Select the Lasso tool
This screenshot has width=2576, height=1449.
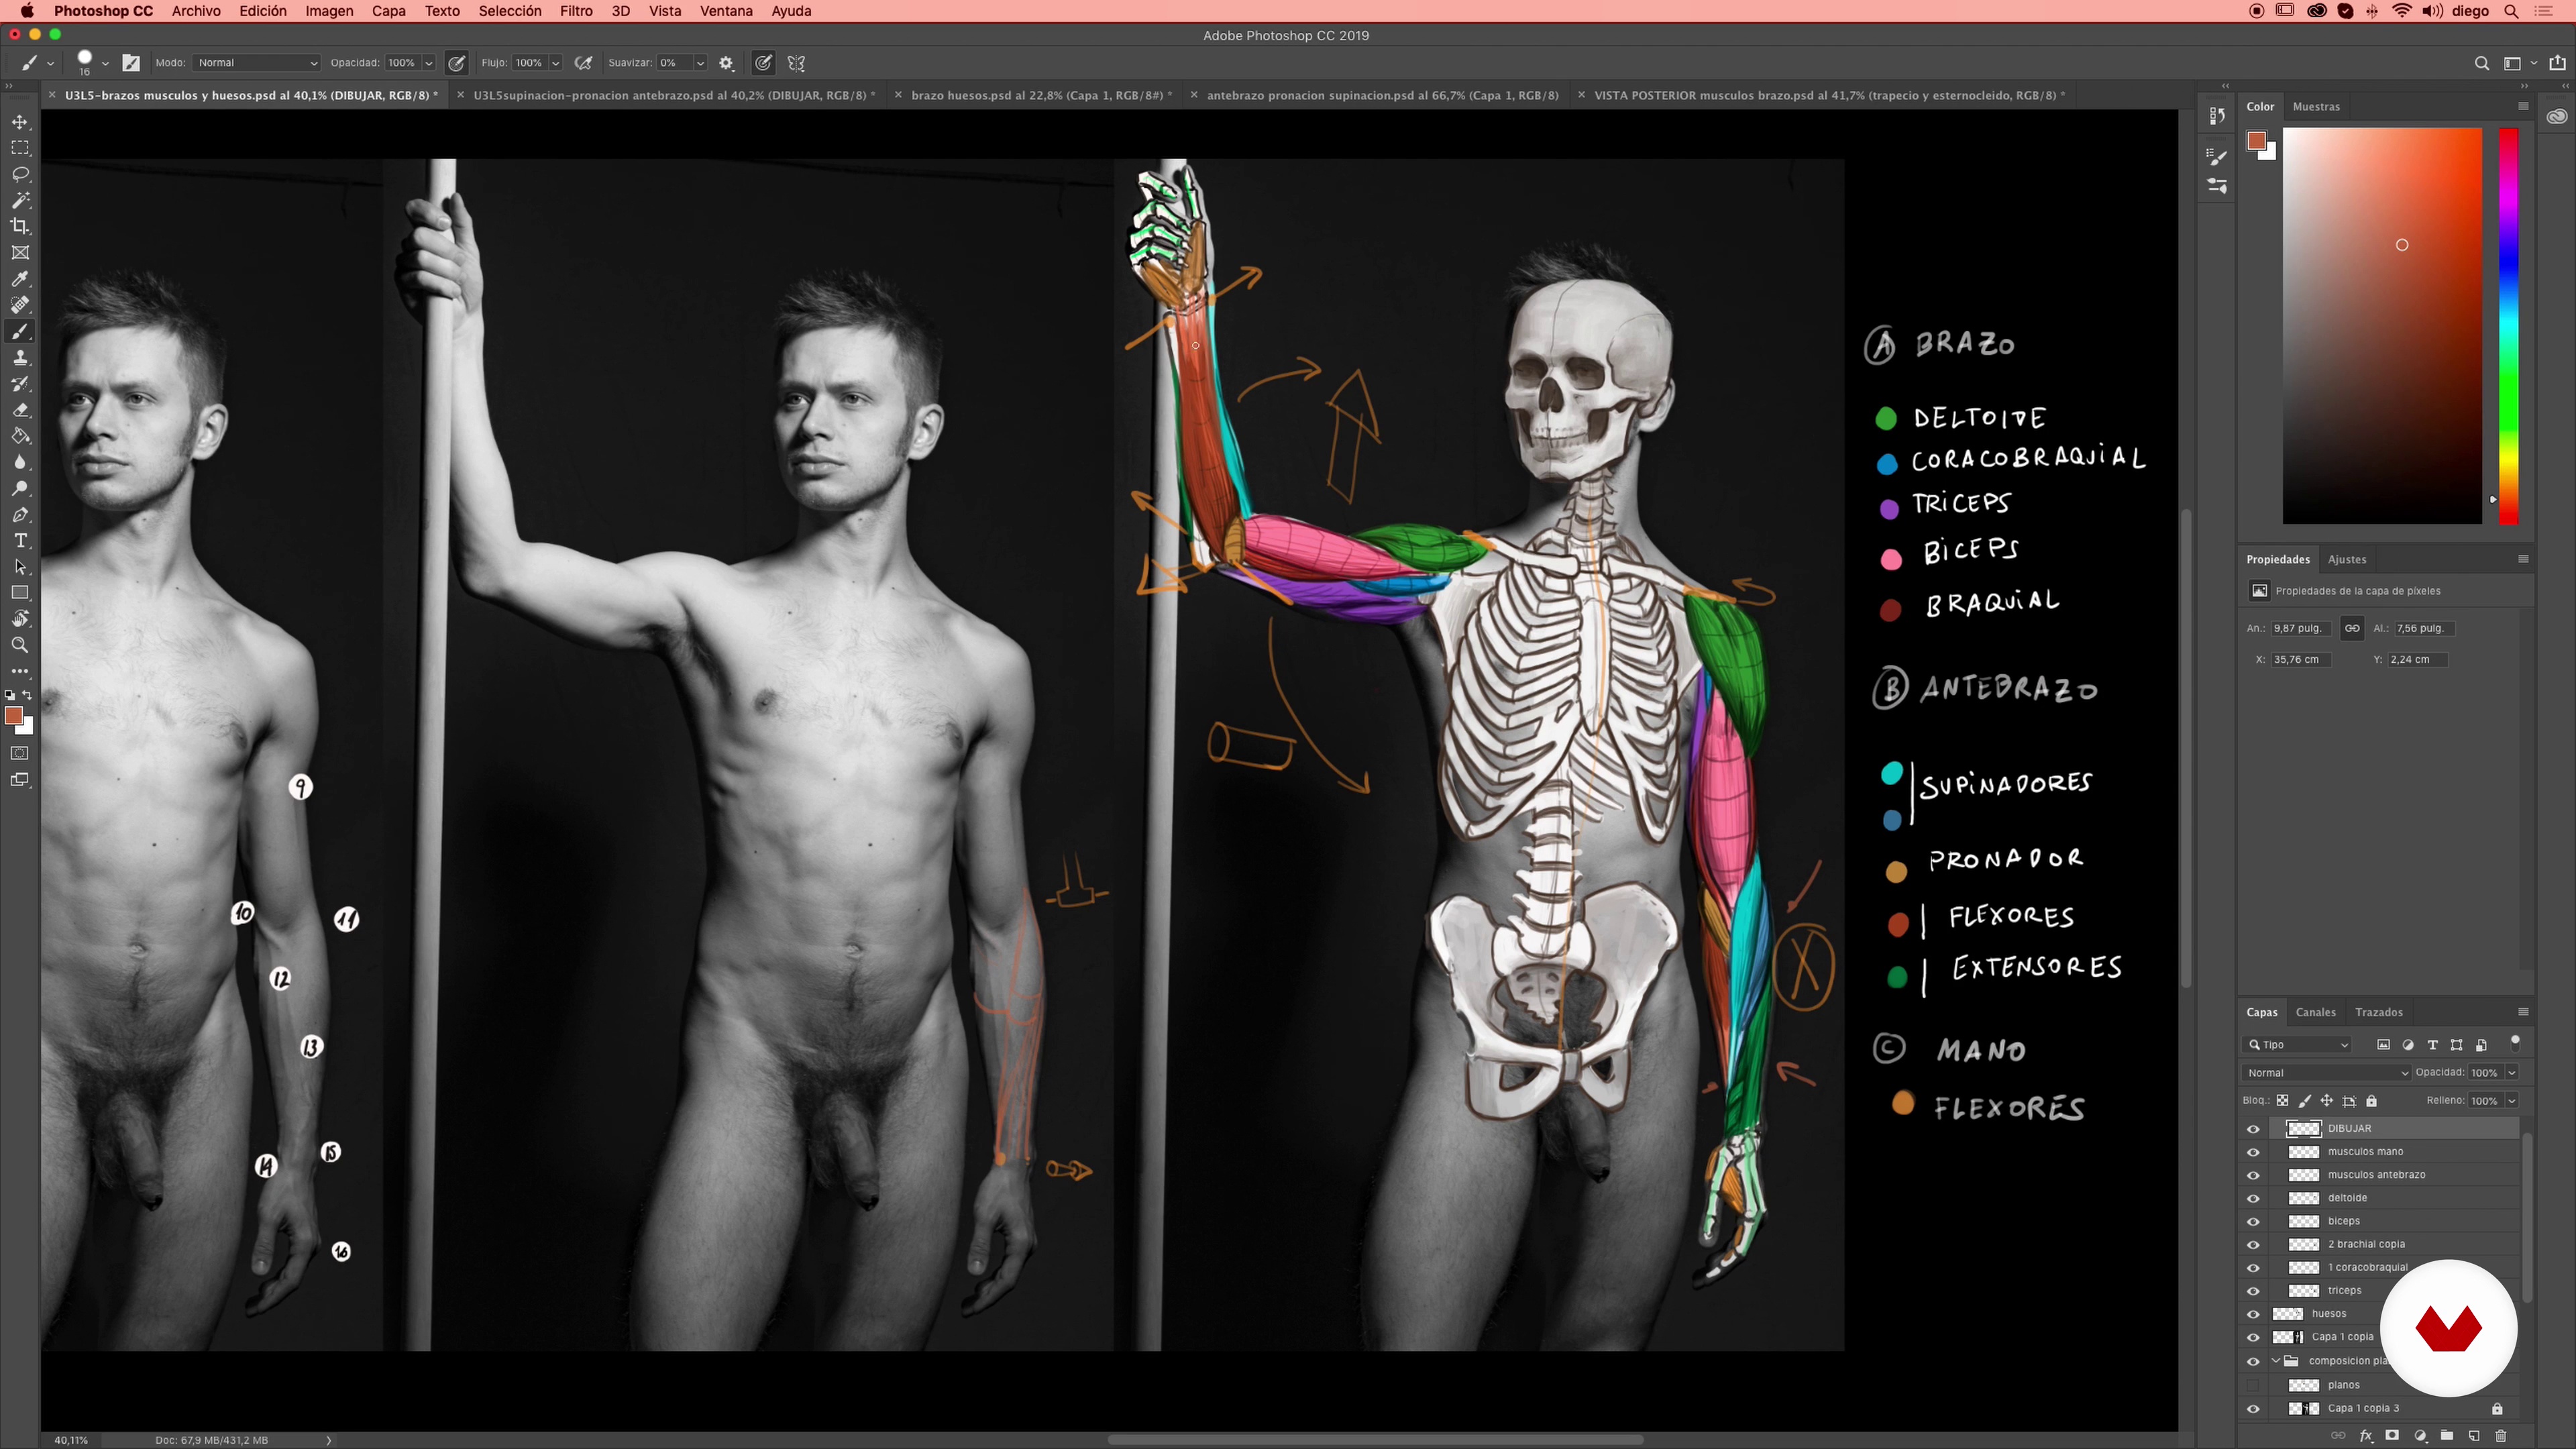[20, 174]
